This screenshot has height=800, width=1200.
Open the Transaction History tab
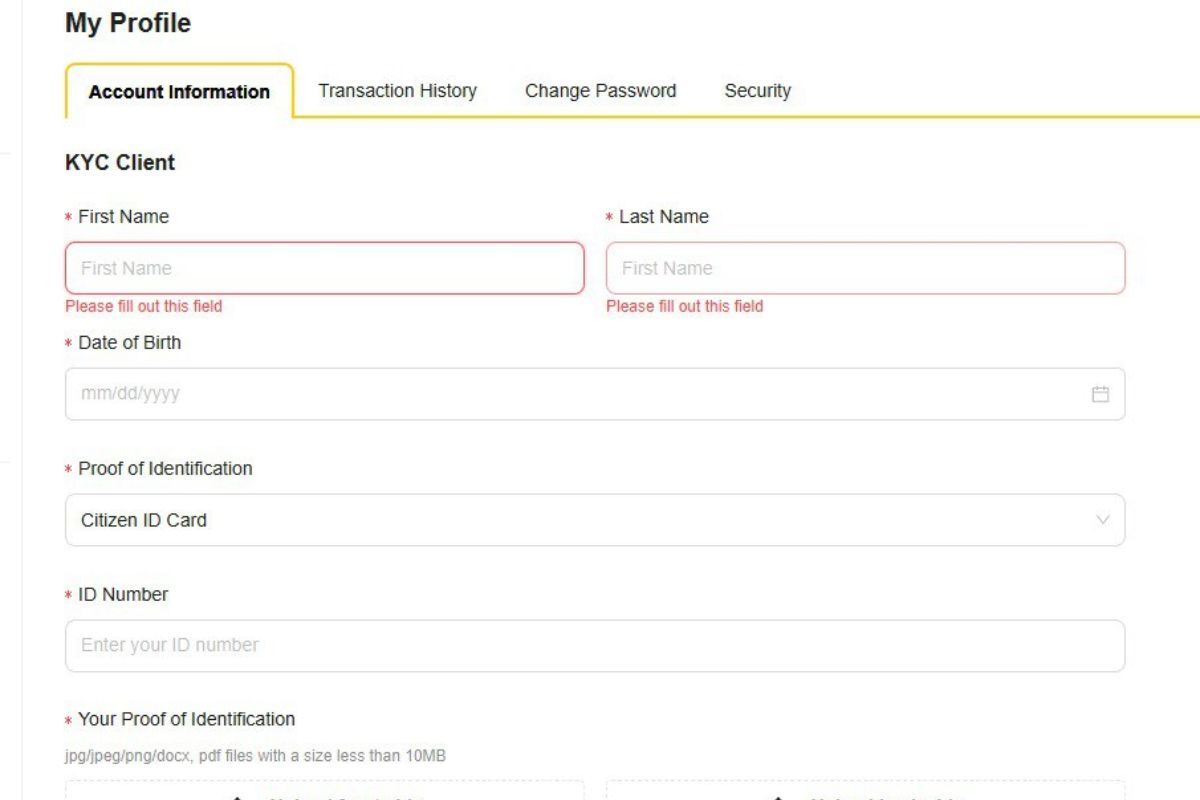click(x=397, y=91)
